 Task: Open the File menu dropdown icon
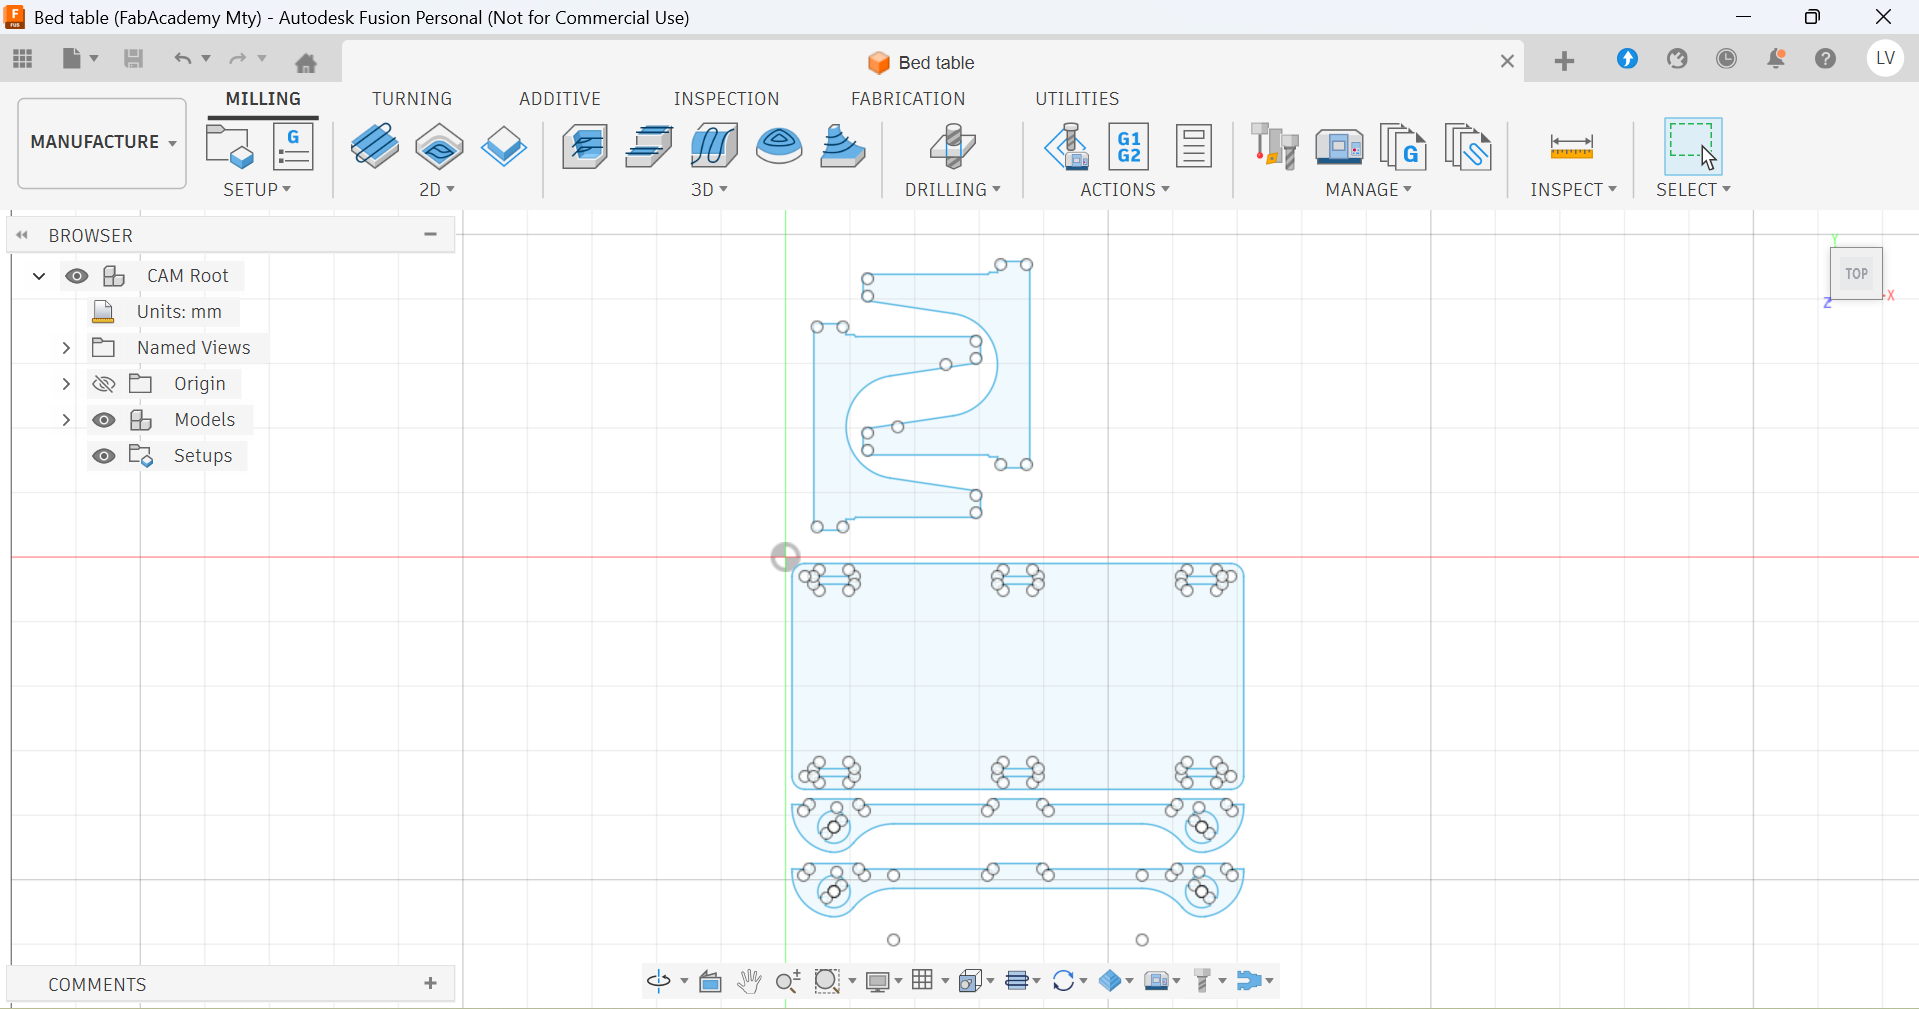coord(80,59)
